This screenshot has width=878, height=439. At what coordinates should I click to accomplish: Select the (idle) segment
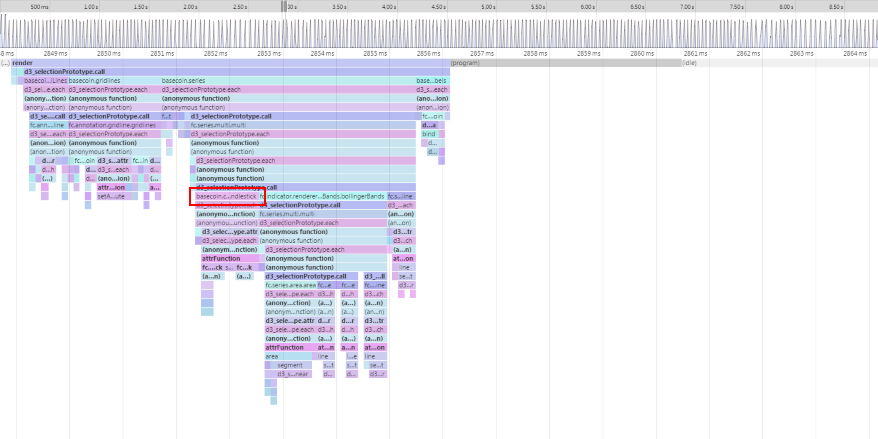tap(688, 63)
